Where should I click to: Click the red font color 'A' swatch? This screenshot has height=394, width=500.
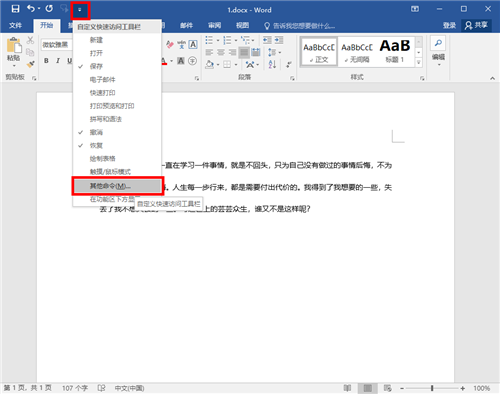tap(164, 61)
